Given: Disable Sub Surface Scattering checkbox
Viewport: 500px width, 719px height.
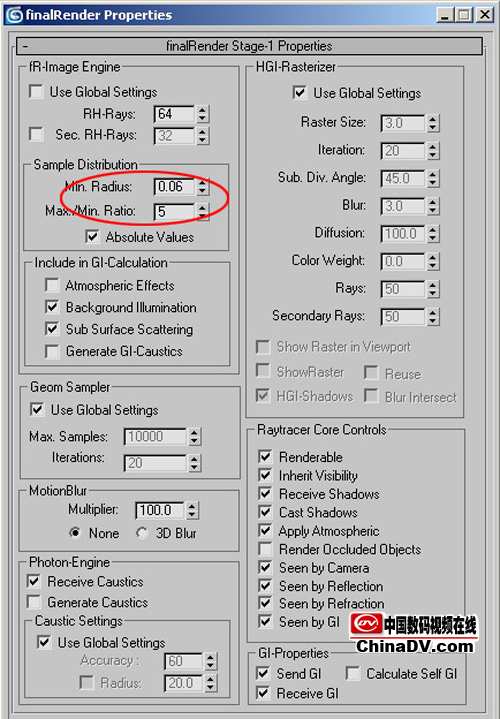Looking at the screenshot, I should pos(52,329).
